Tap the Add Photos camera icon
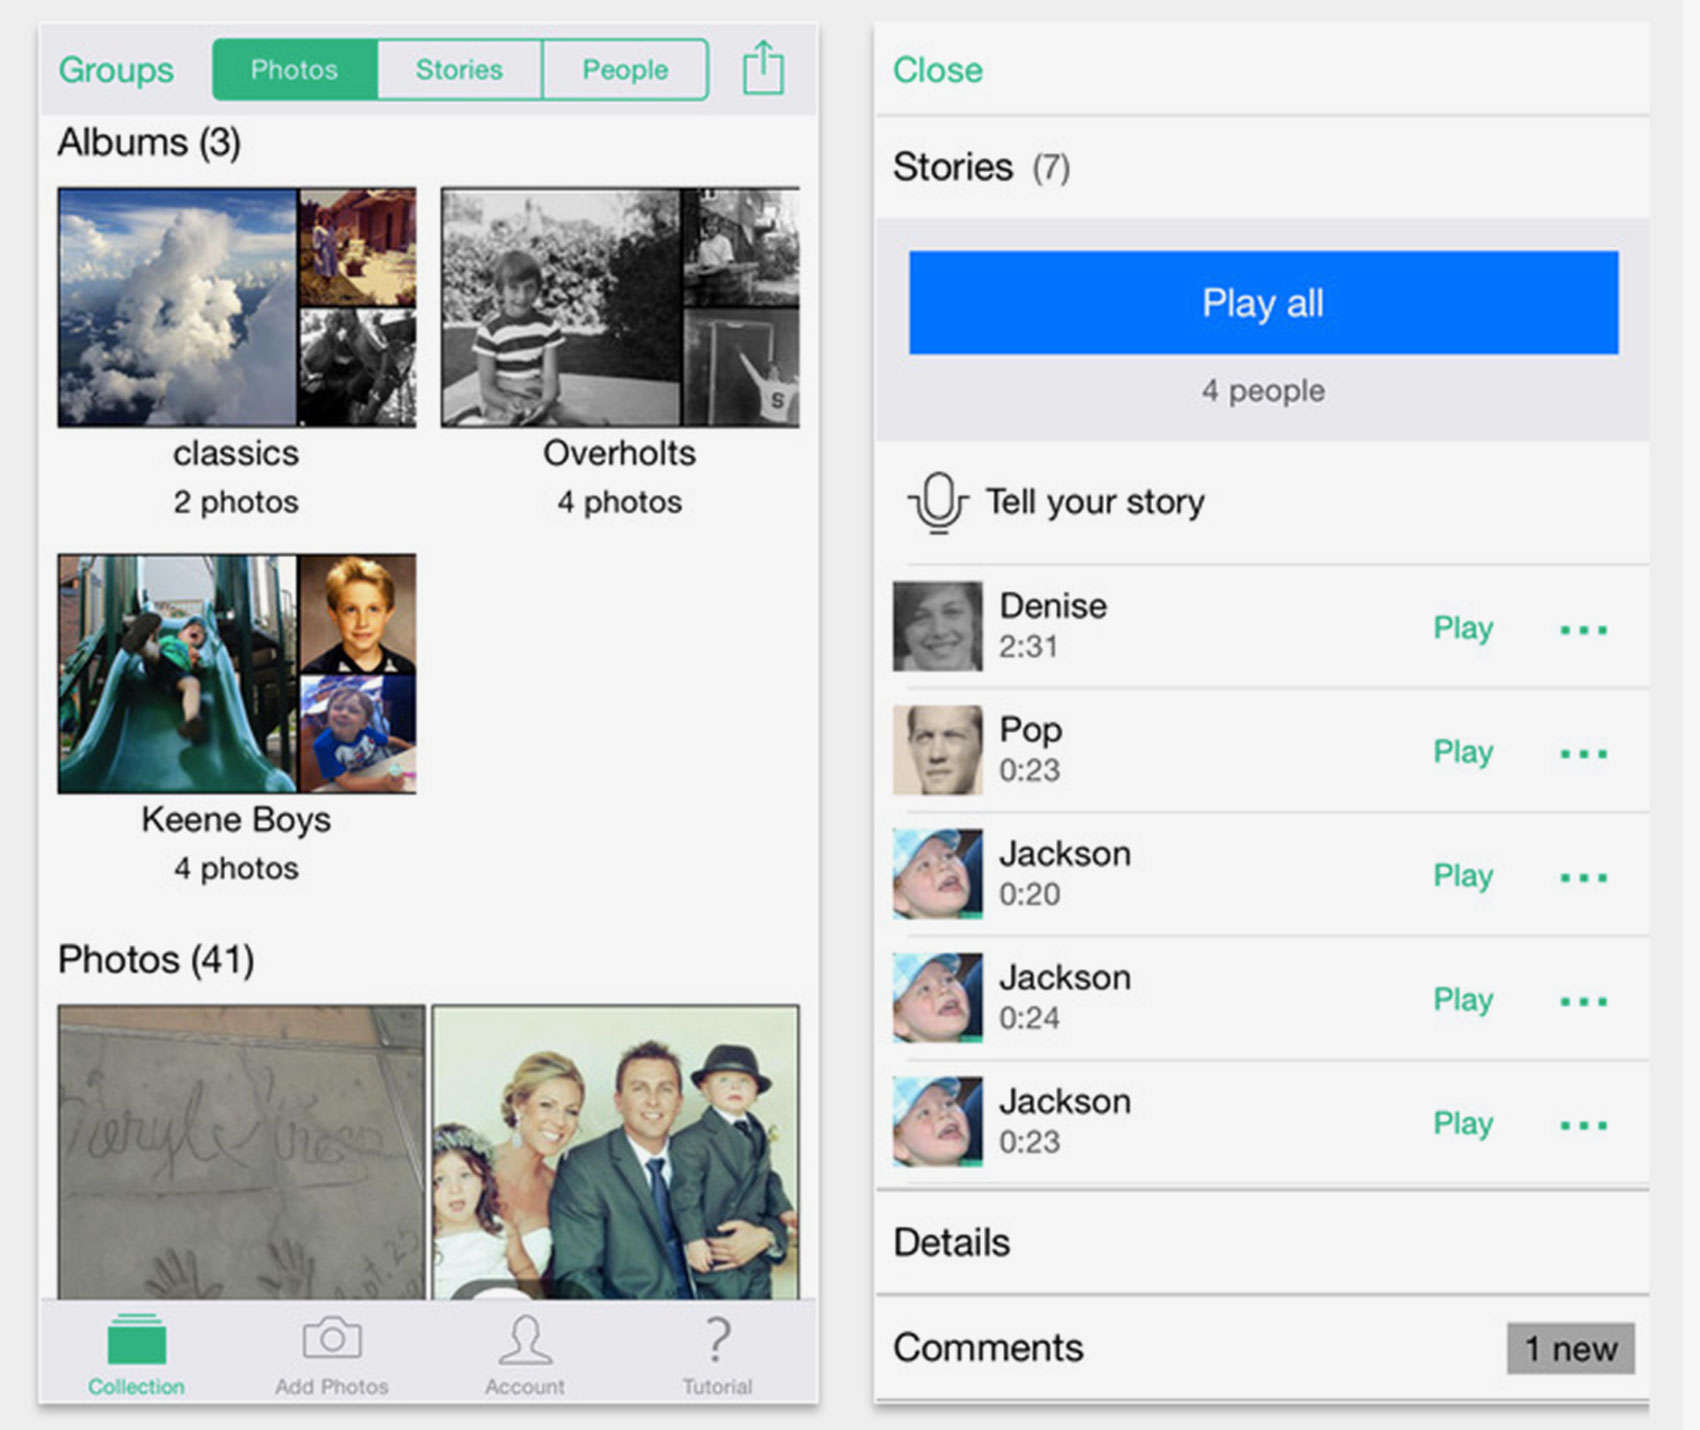The width and height of the screenshot is (1700, 1430). [x=331, y=1340]
